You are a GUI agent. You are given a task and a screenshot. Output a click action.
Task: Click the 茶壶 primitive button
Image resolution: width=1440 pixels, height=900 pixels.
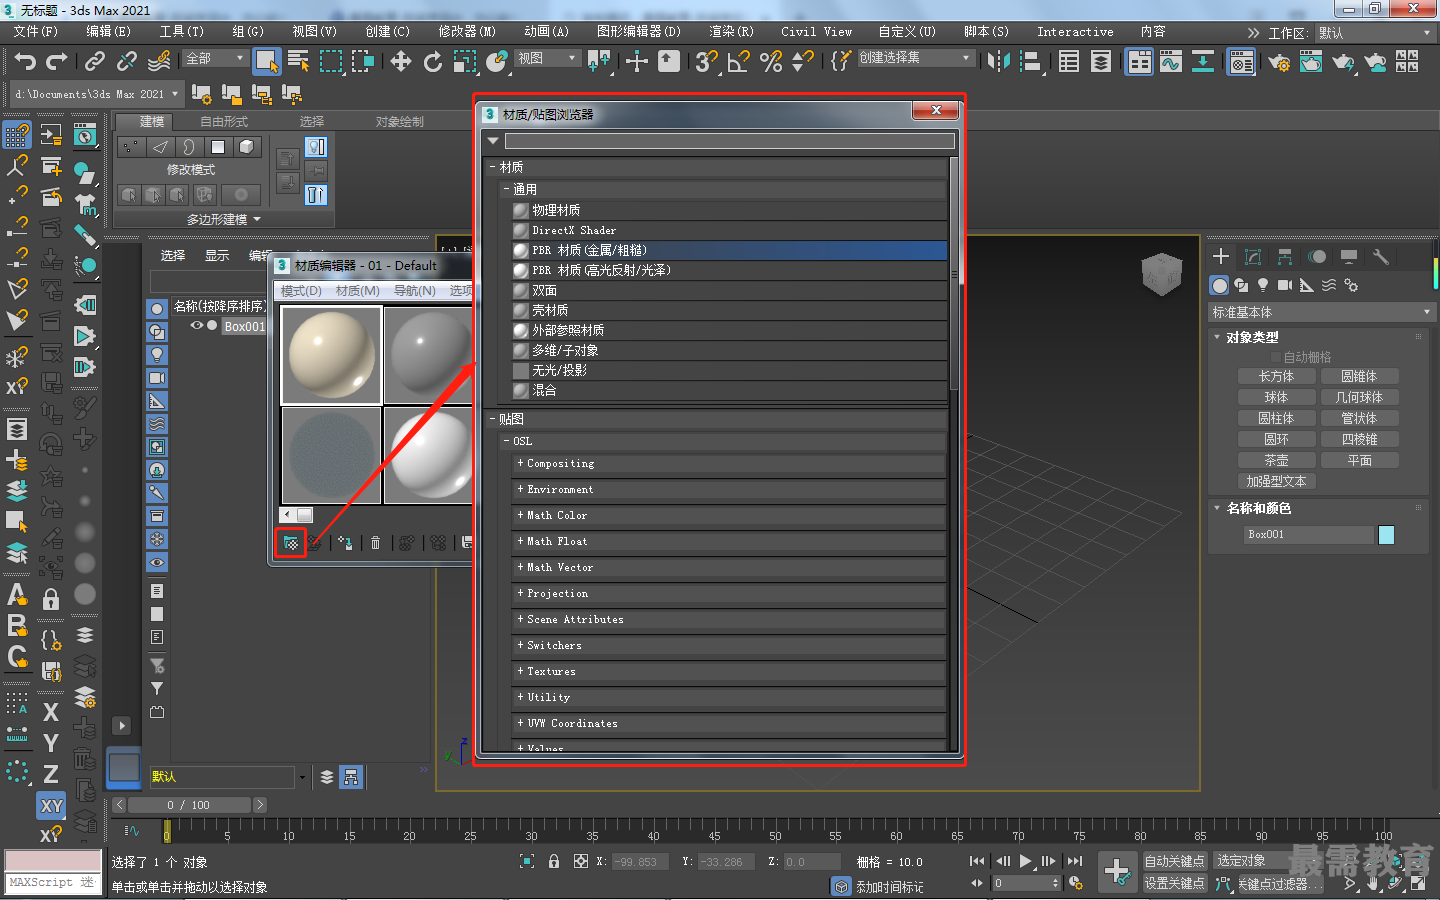pyautogui.click(x=1276, y=461)
